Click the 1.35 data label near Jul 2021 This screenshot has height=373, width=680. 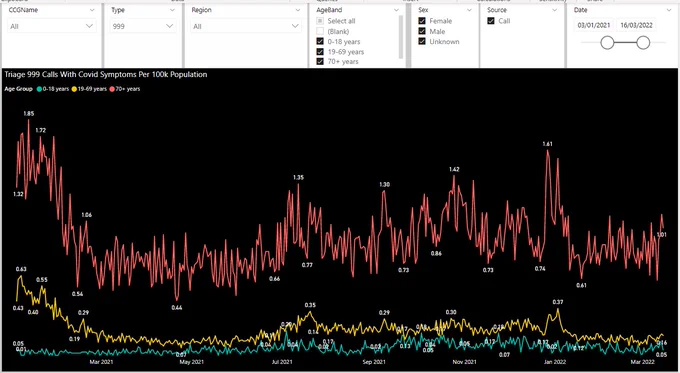coord(298,177)
